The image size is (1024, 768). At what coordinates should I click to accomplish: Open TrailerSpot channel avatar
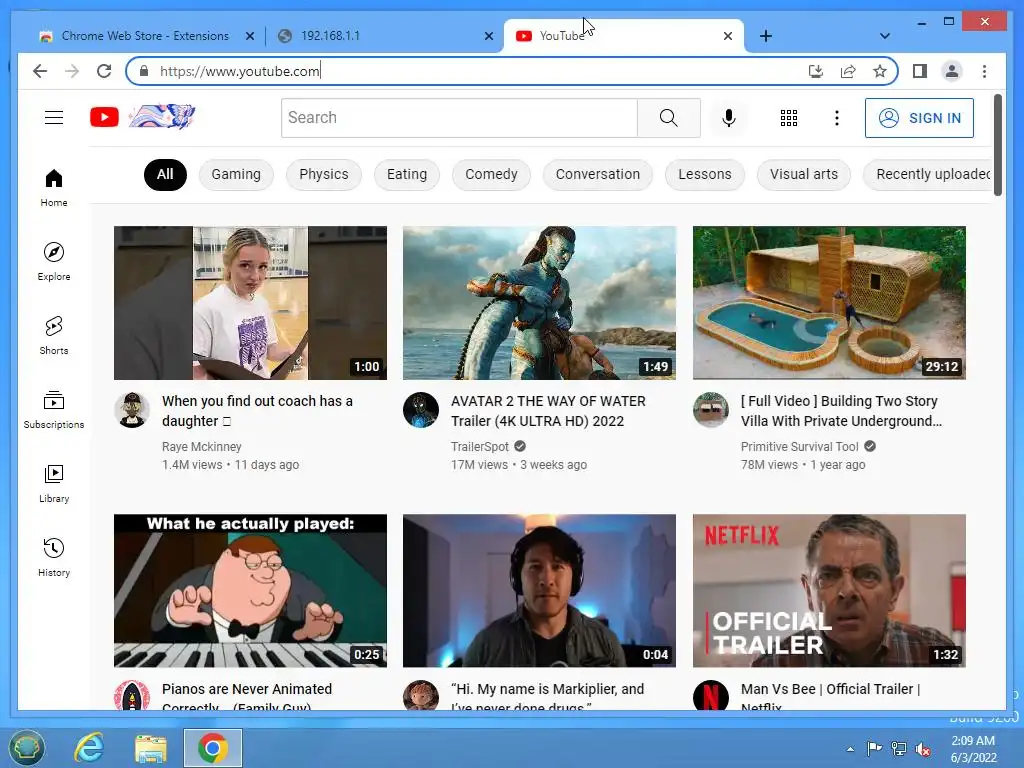pyautogui.click(x=421, y=410)
